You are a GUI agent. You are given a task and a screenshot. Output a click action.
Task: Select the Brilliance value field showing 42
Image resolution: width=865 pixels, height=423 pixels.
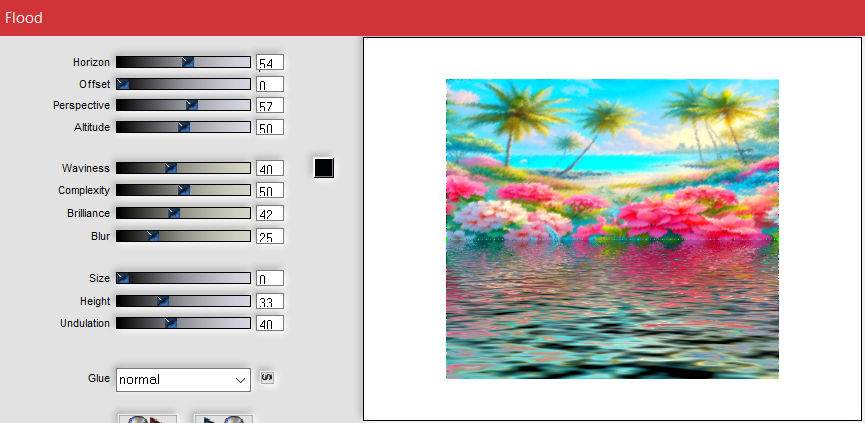pyautogui.click(x=270, y=213)
